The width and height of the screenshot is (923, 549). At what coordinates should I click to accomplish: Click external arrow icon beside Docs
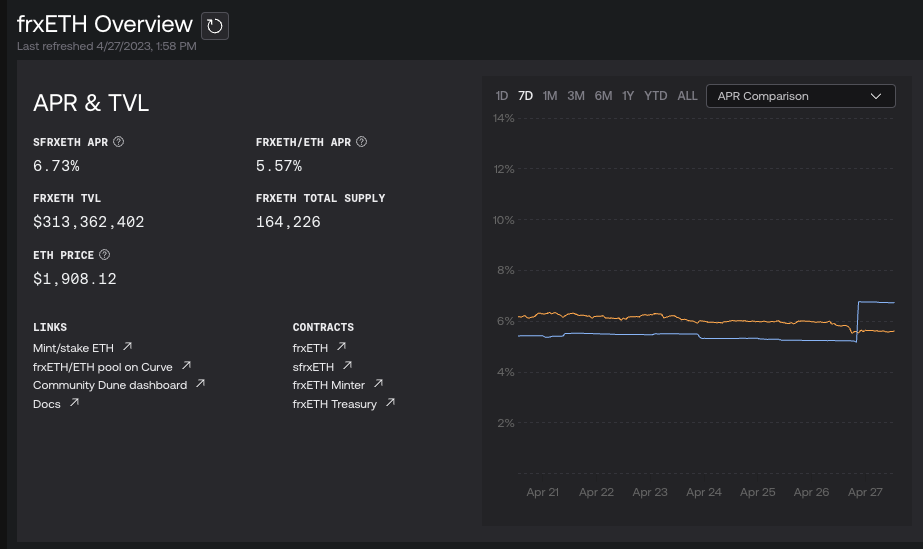(x=74, y=403)
